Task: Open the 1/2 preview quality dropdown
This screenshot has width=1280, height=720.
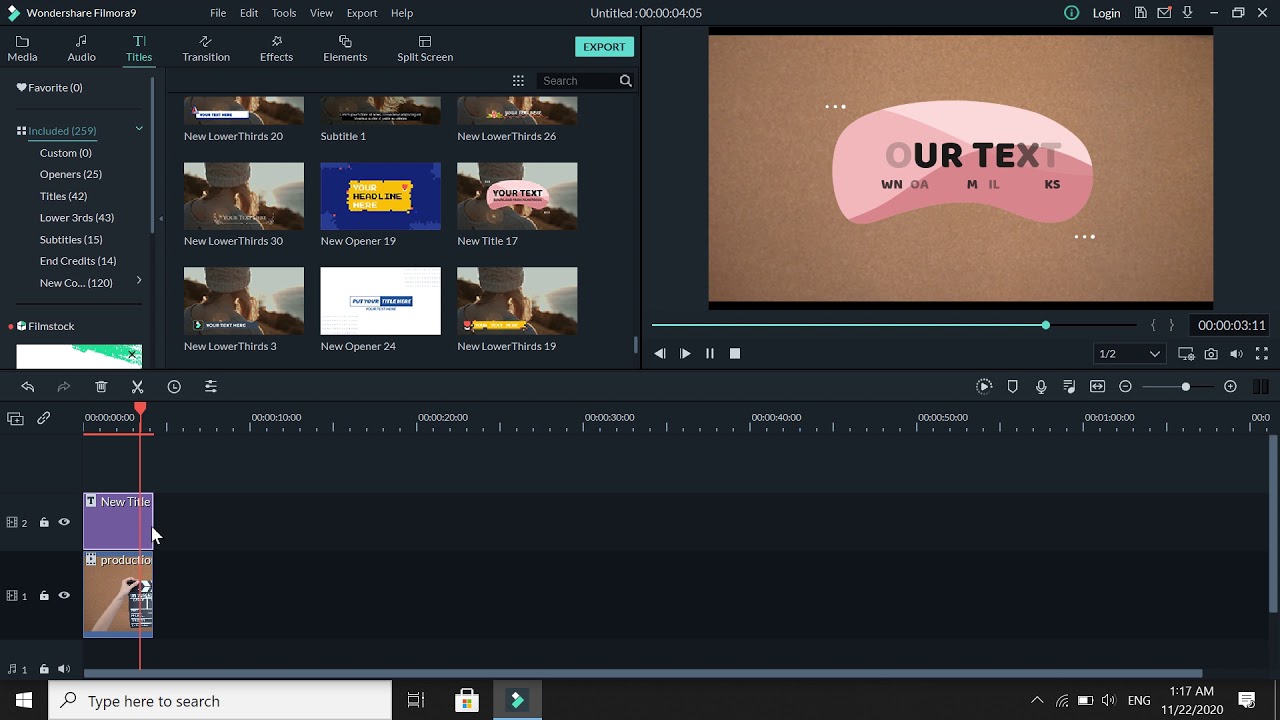Action: 1129,354
